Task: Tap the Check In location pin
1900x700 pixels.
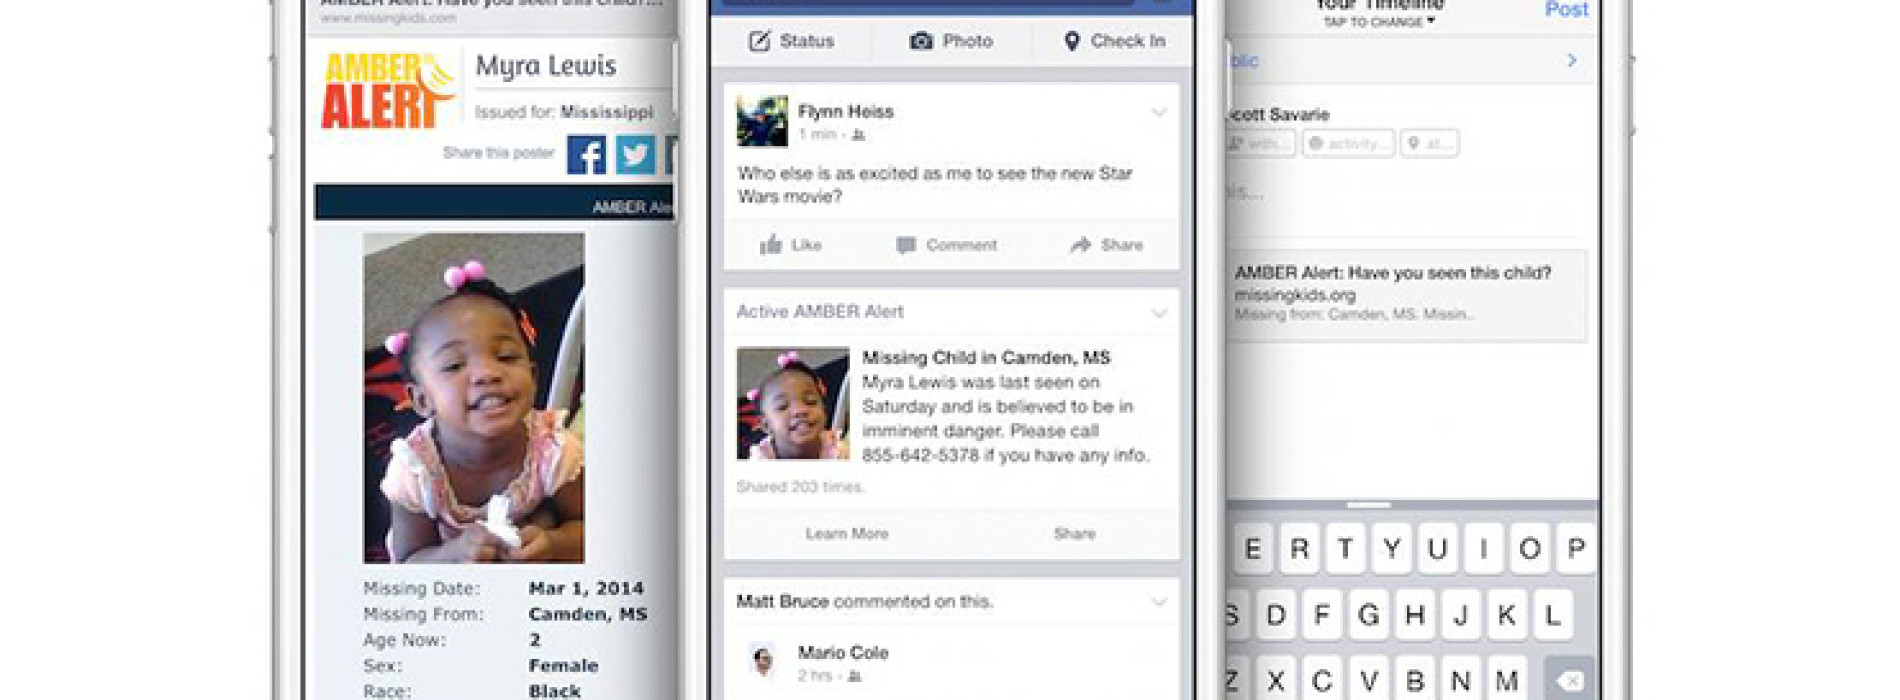Action: pyautogui.click(x=1072, y=41)
